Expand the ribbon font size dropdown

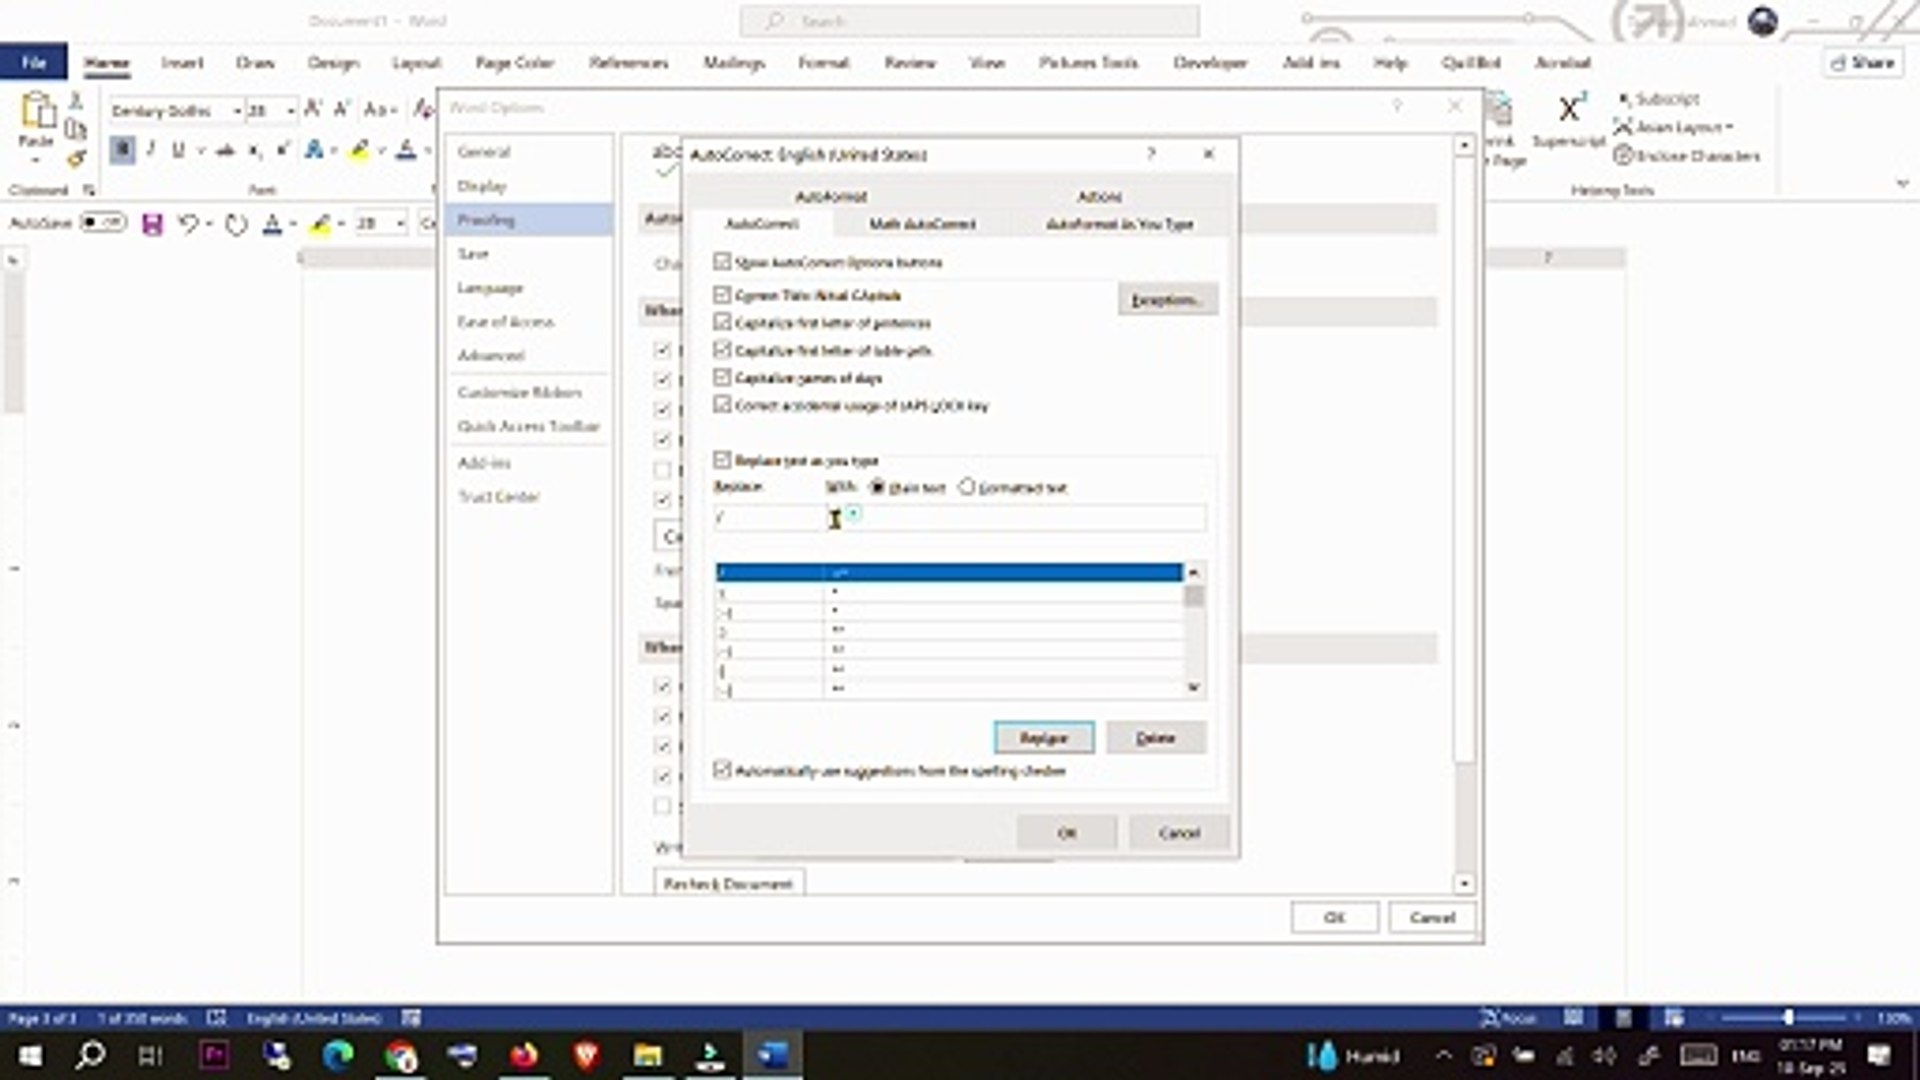point(290,110)
